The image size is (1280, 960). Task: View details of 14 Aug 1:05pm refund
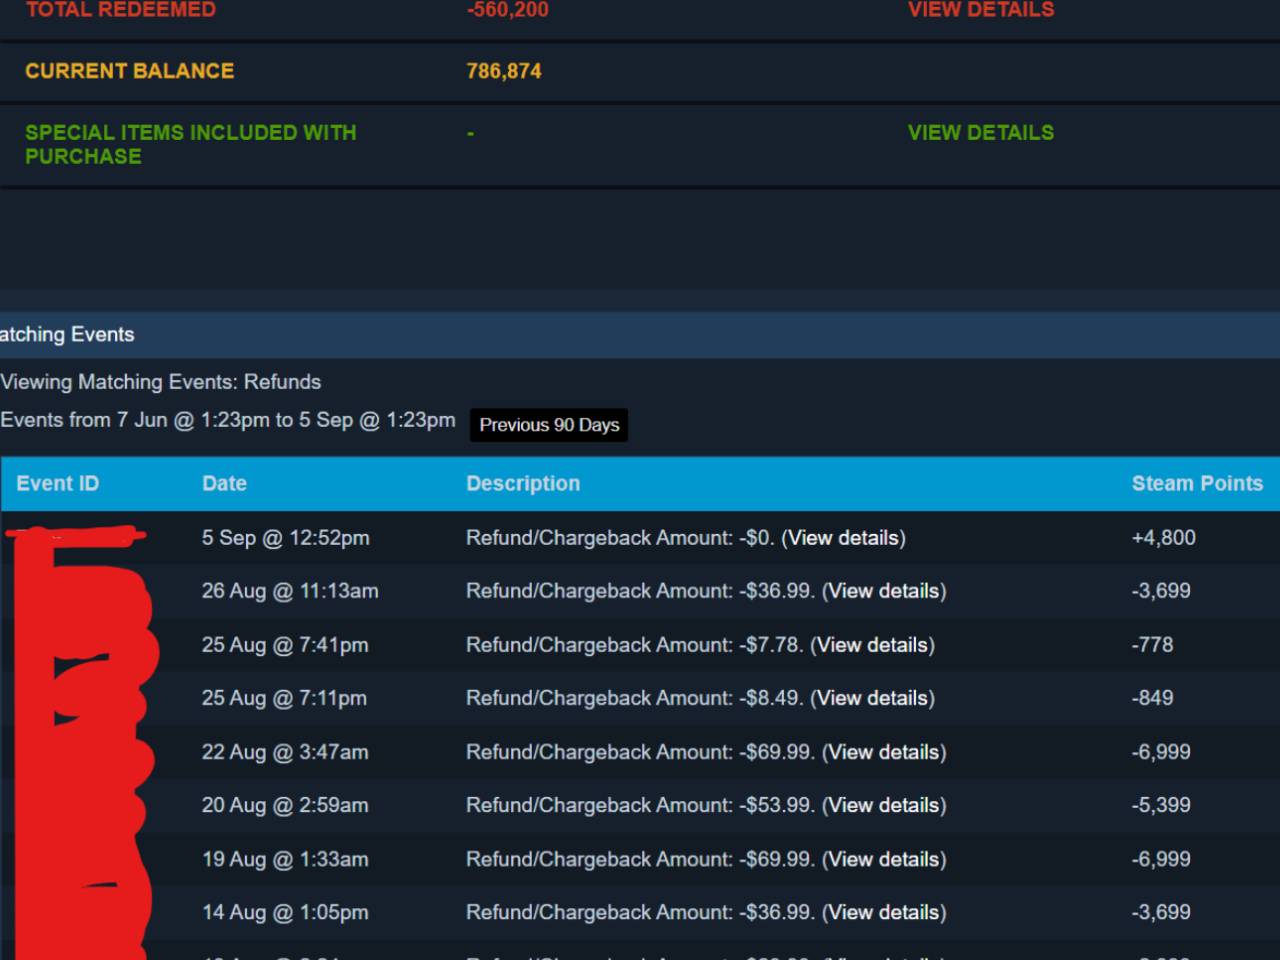tap(884, 912)
